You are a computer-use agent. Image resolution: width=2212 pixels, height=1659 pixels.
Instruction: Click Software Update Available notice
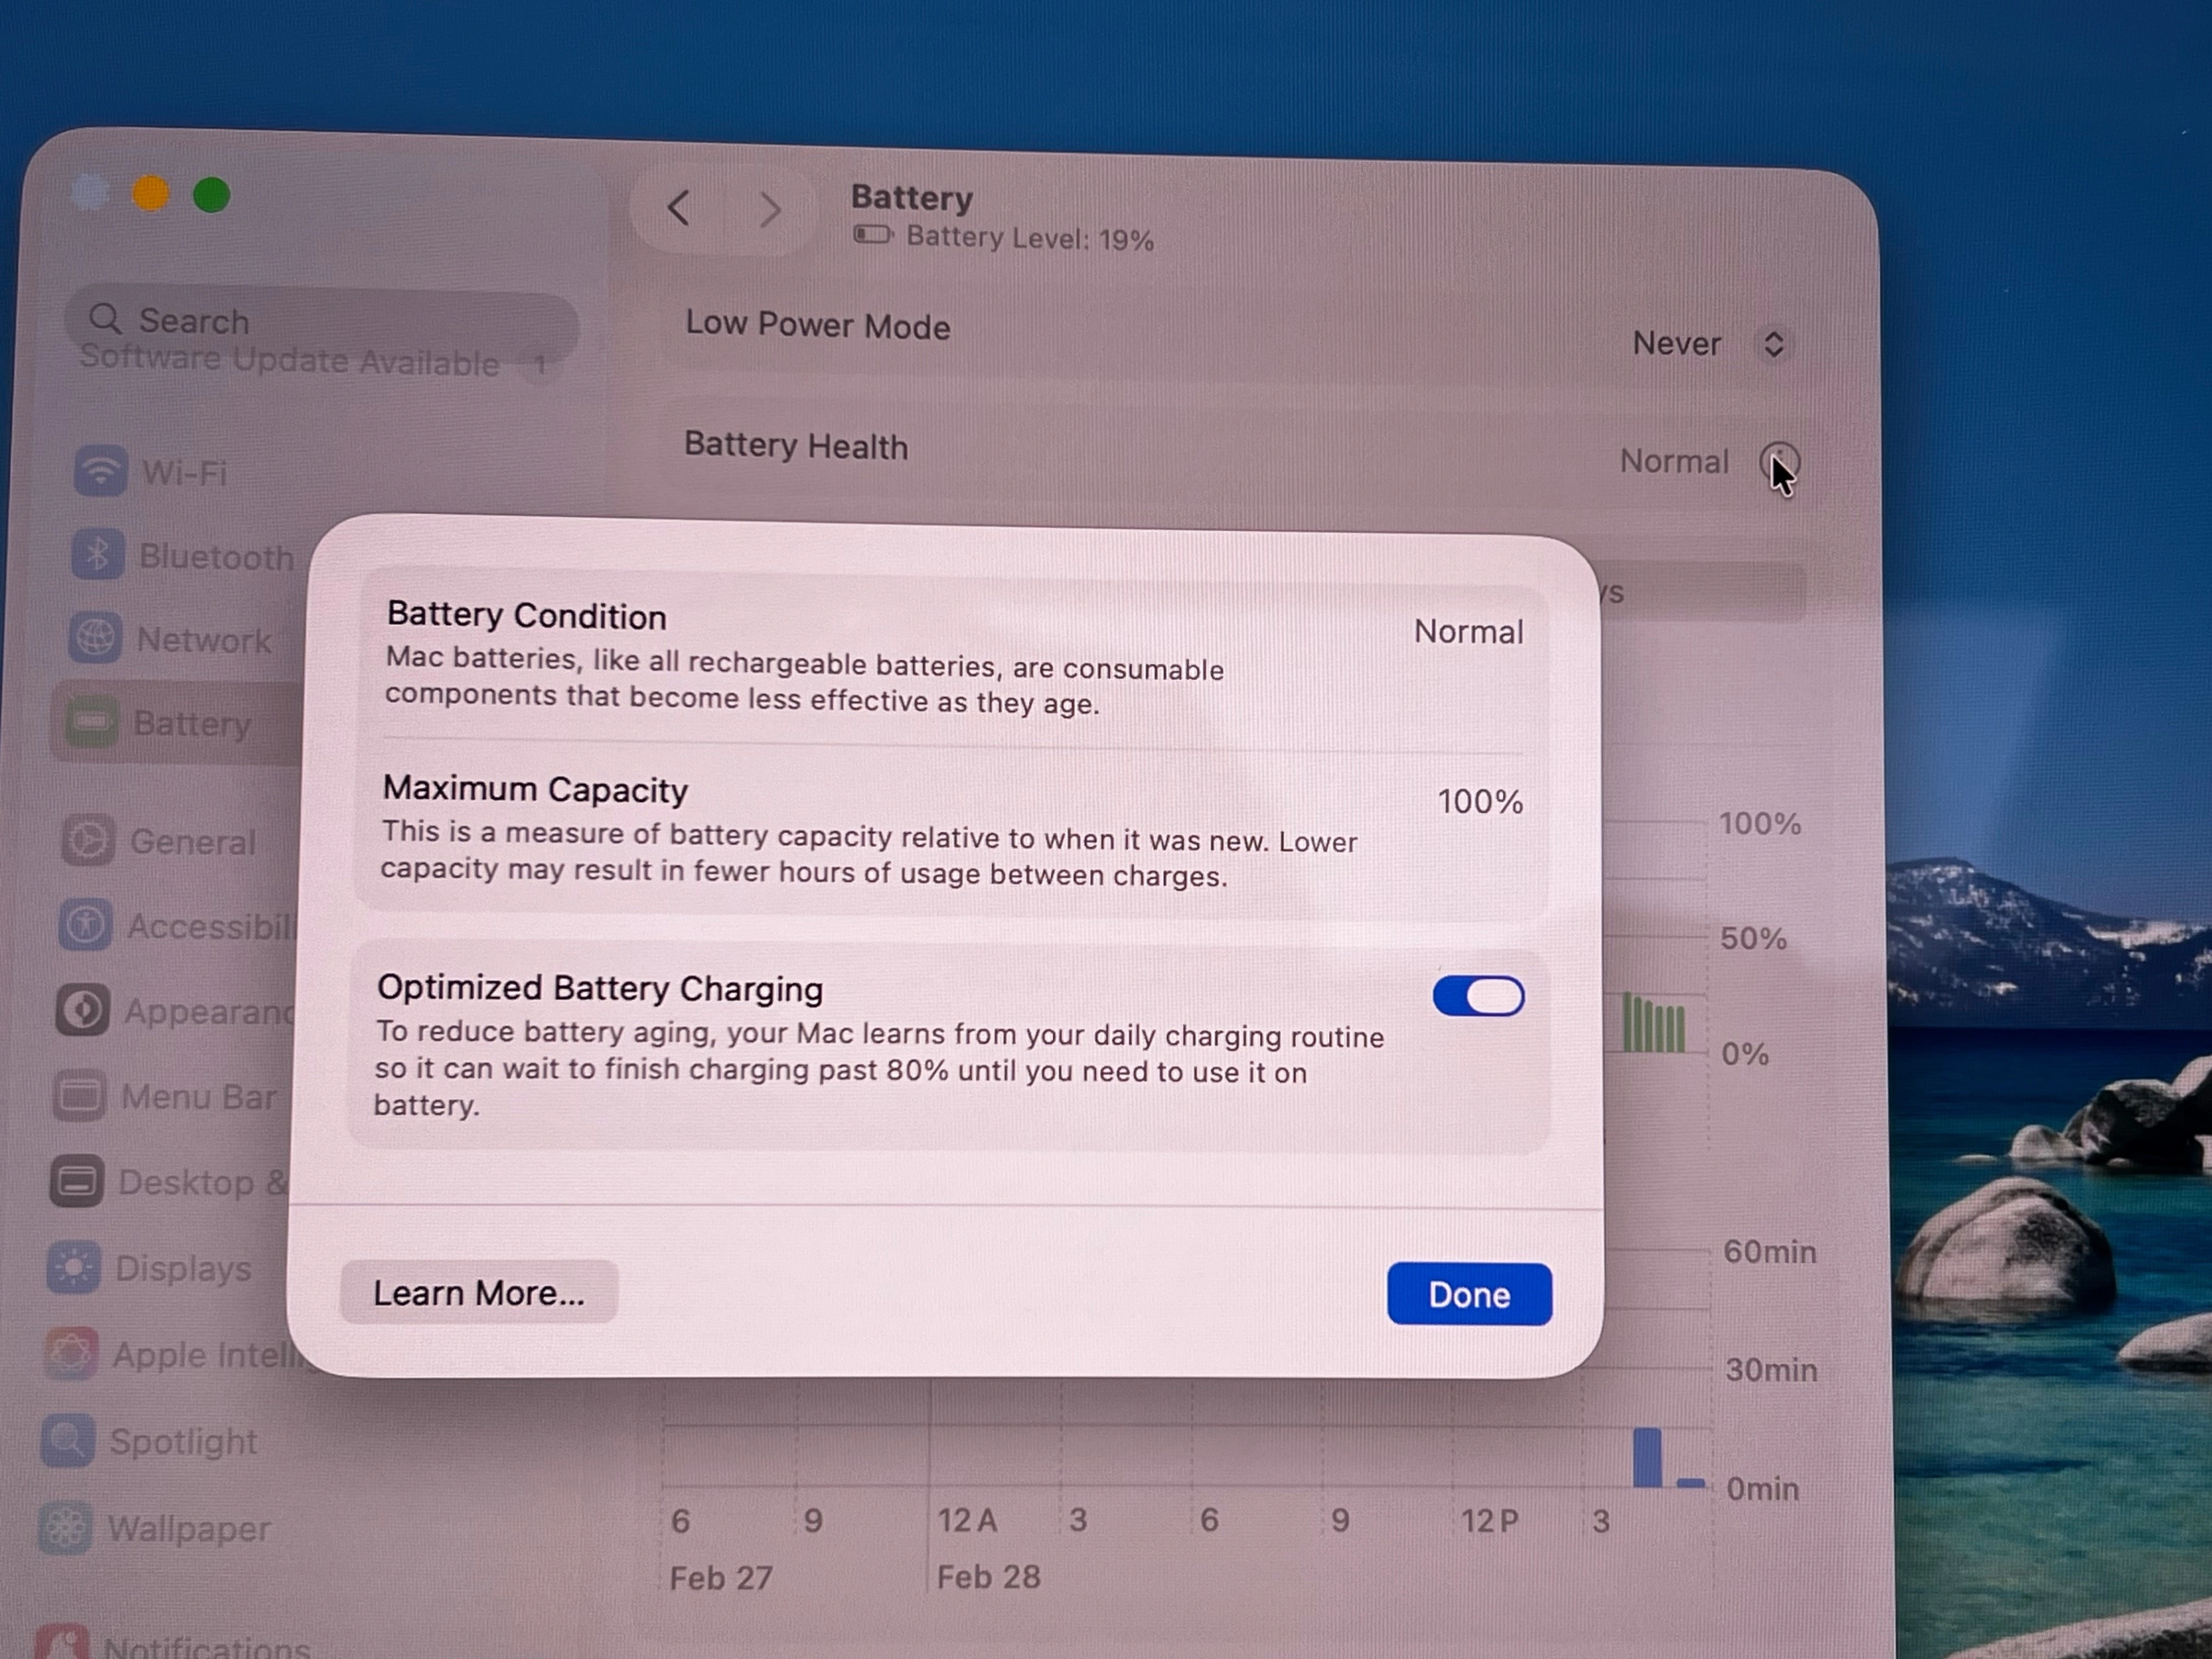pos(290,362)
